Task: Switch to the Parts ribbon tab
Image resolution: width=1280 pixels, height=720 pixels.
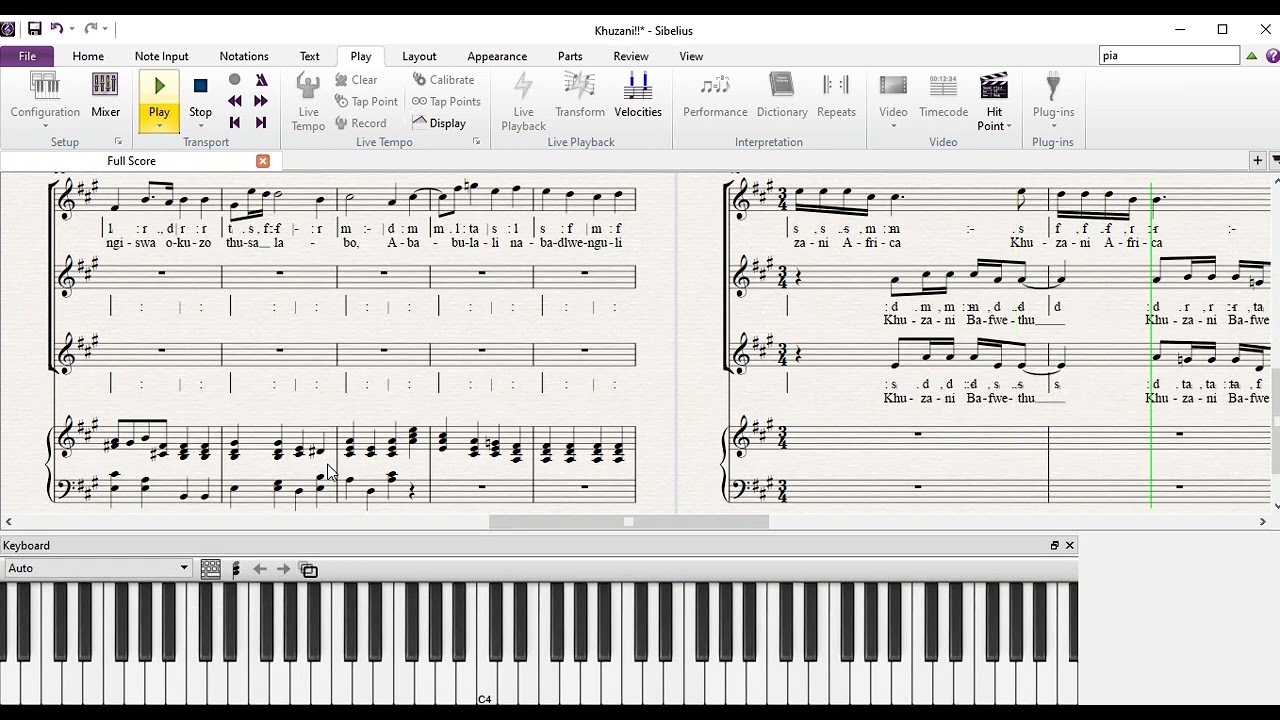Action: 570,56
